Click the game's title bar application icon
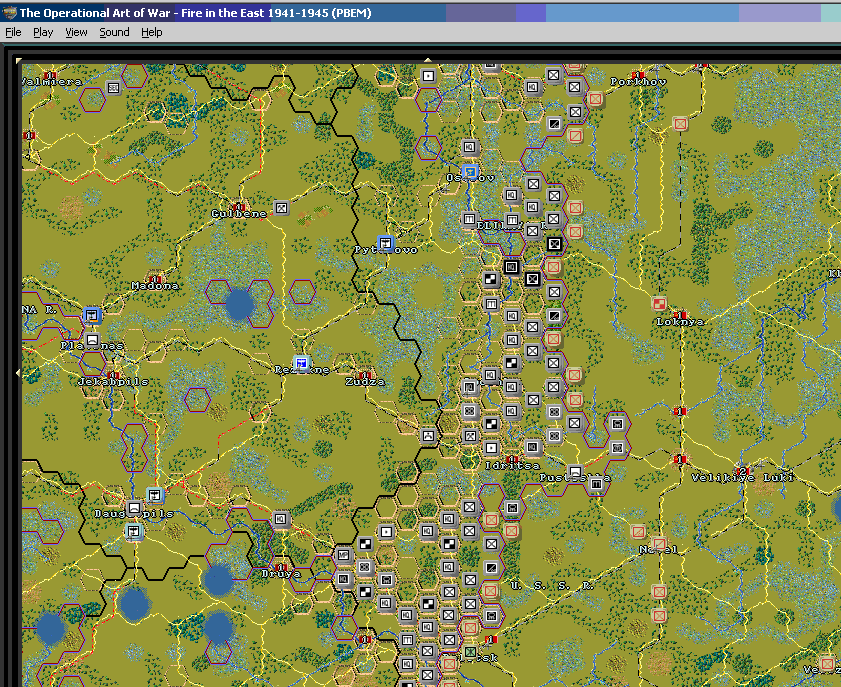The image size is (841, 687). (x=9, y=12)
